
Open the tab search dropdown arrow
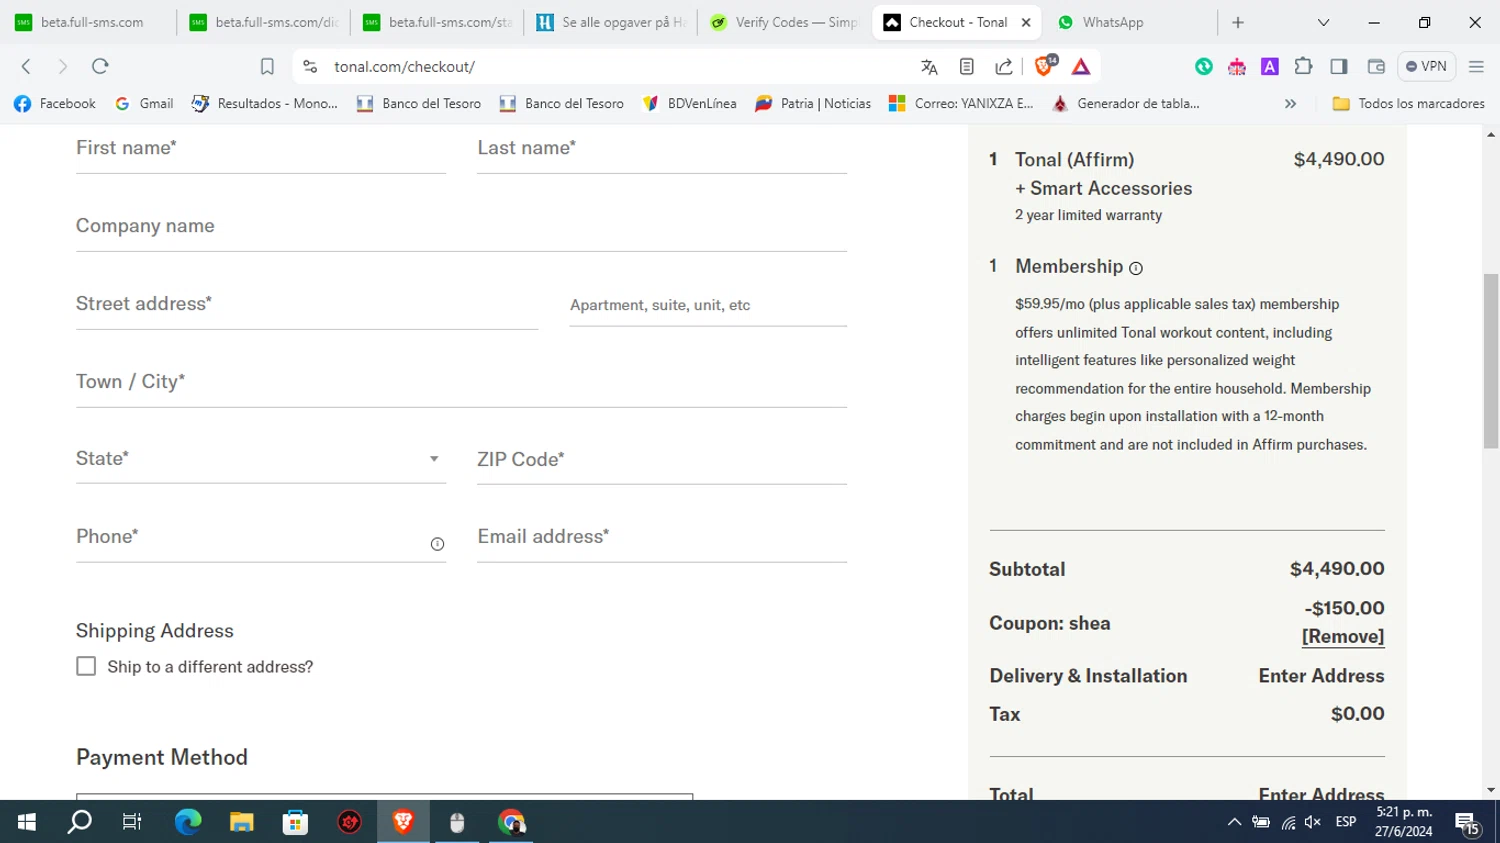coord(1323,22)
